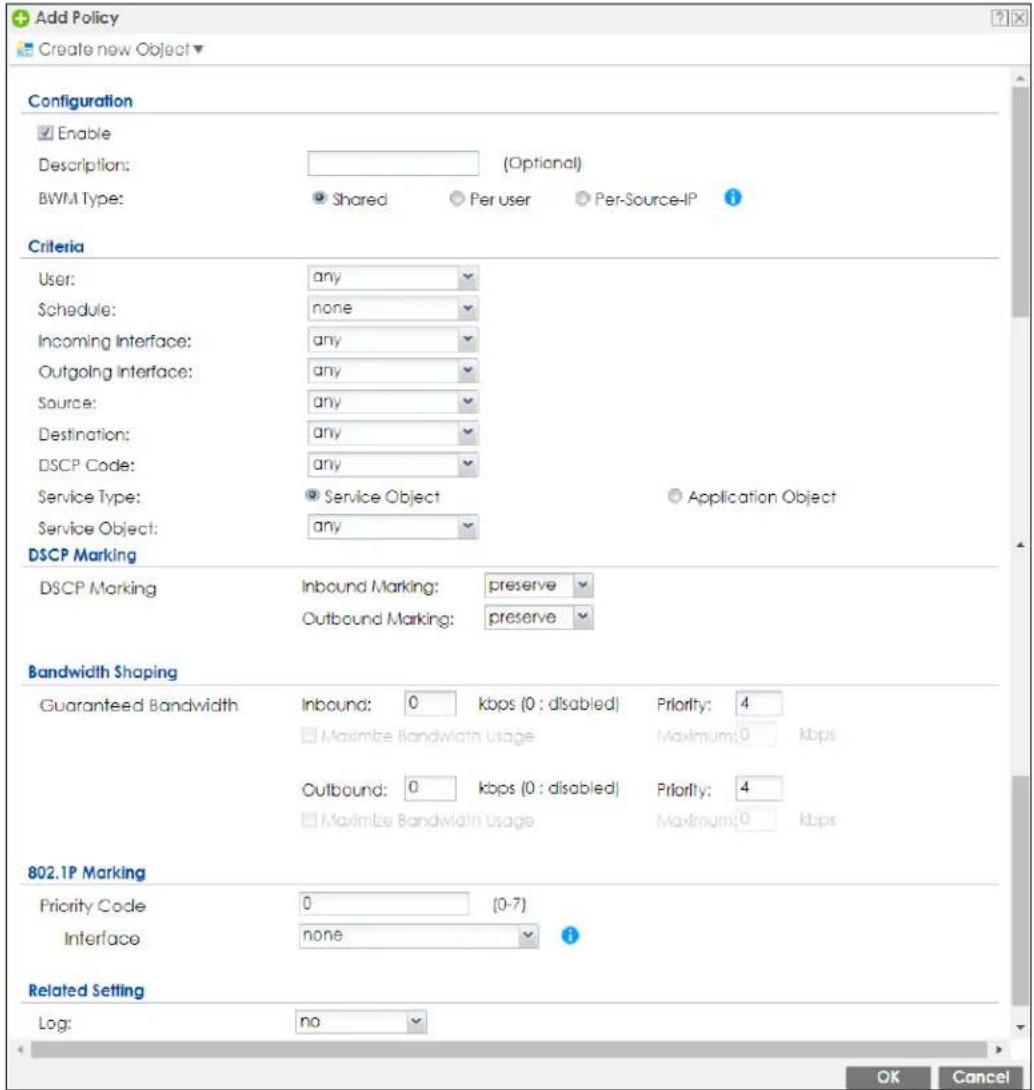Screen dimensions: 1034x1090
Task: Click the vertical scrollbar up arrow
Action: [1019, 79]
